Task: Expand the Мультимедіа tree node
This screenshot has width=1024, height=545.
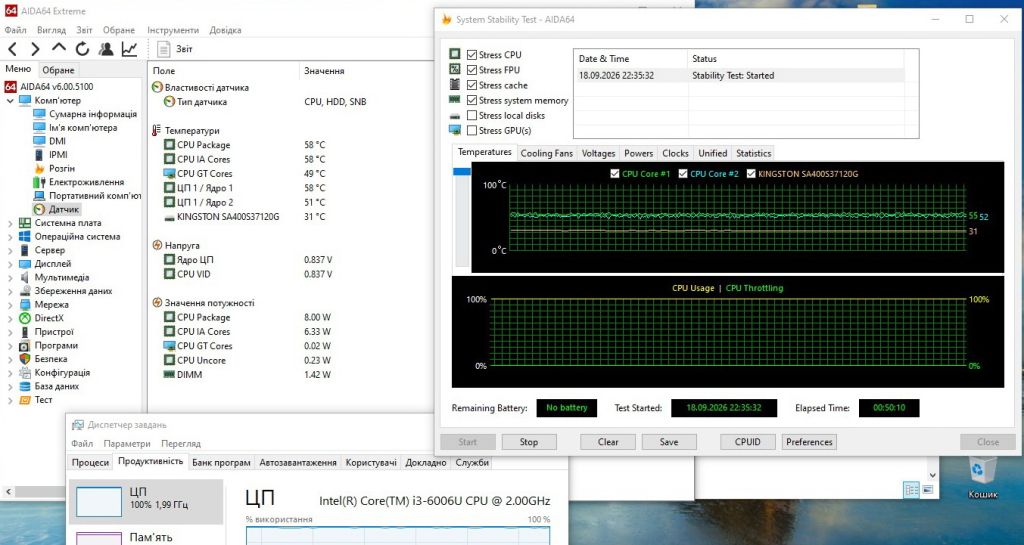Action: [10, 277]
